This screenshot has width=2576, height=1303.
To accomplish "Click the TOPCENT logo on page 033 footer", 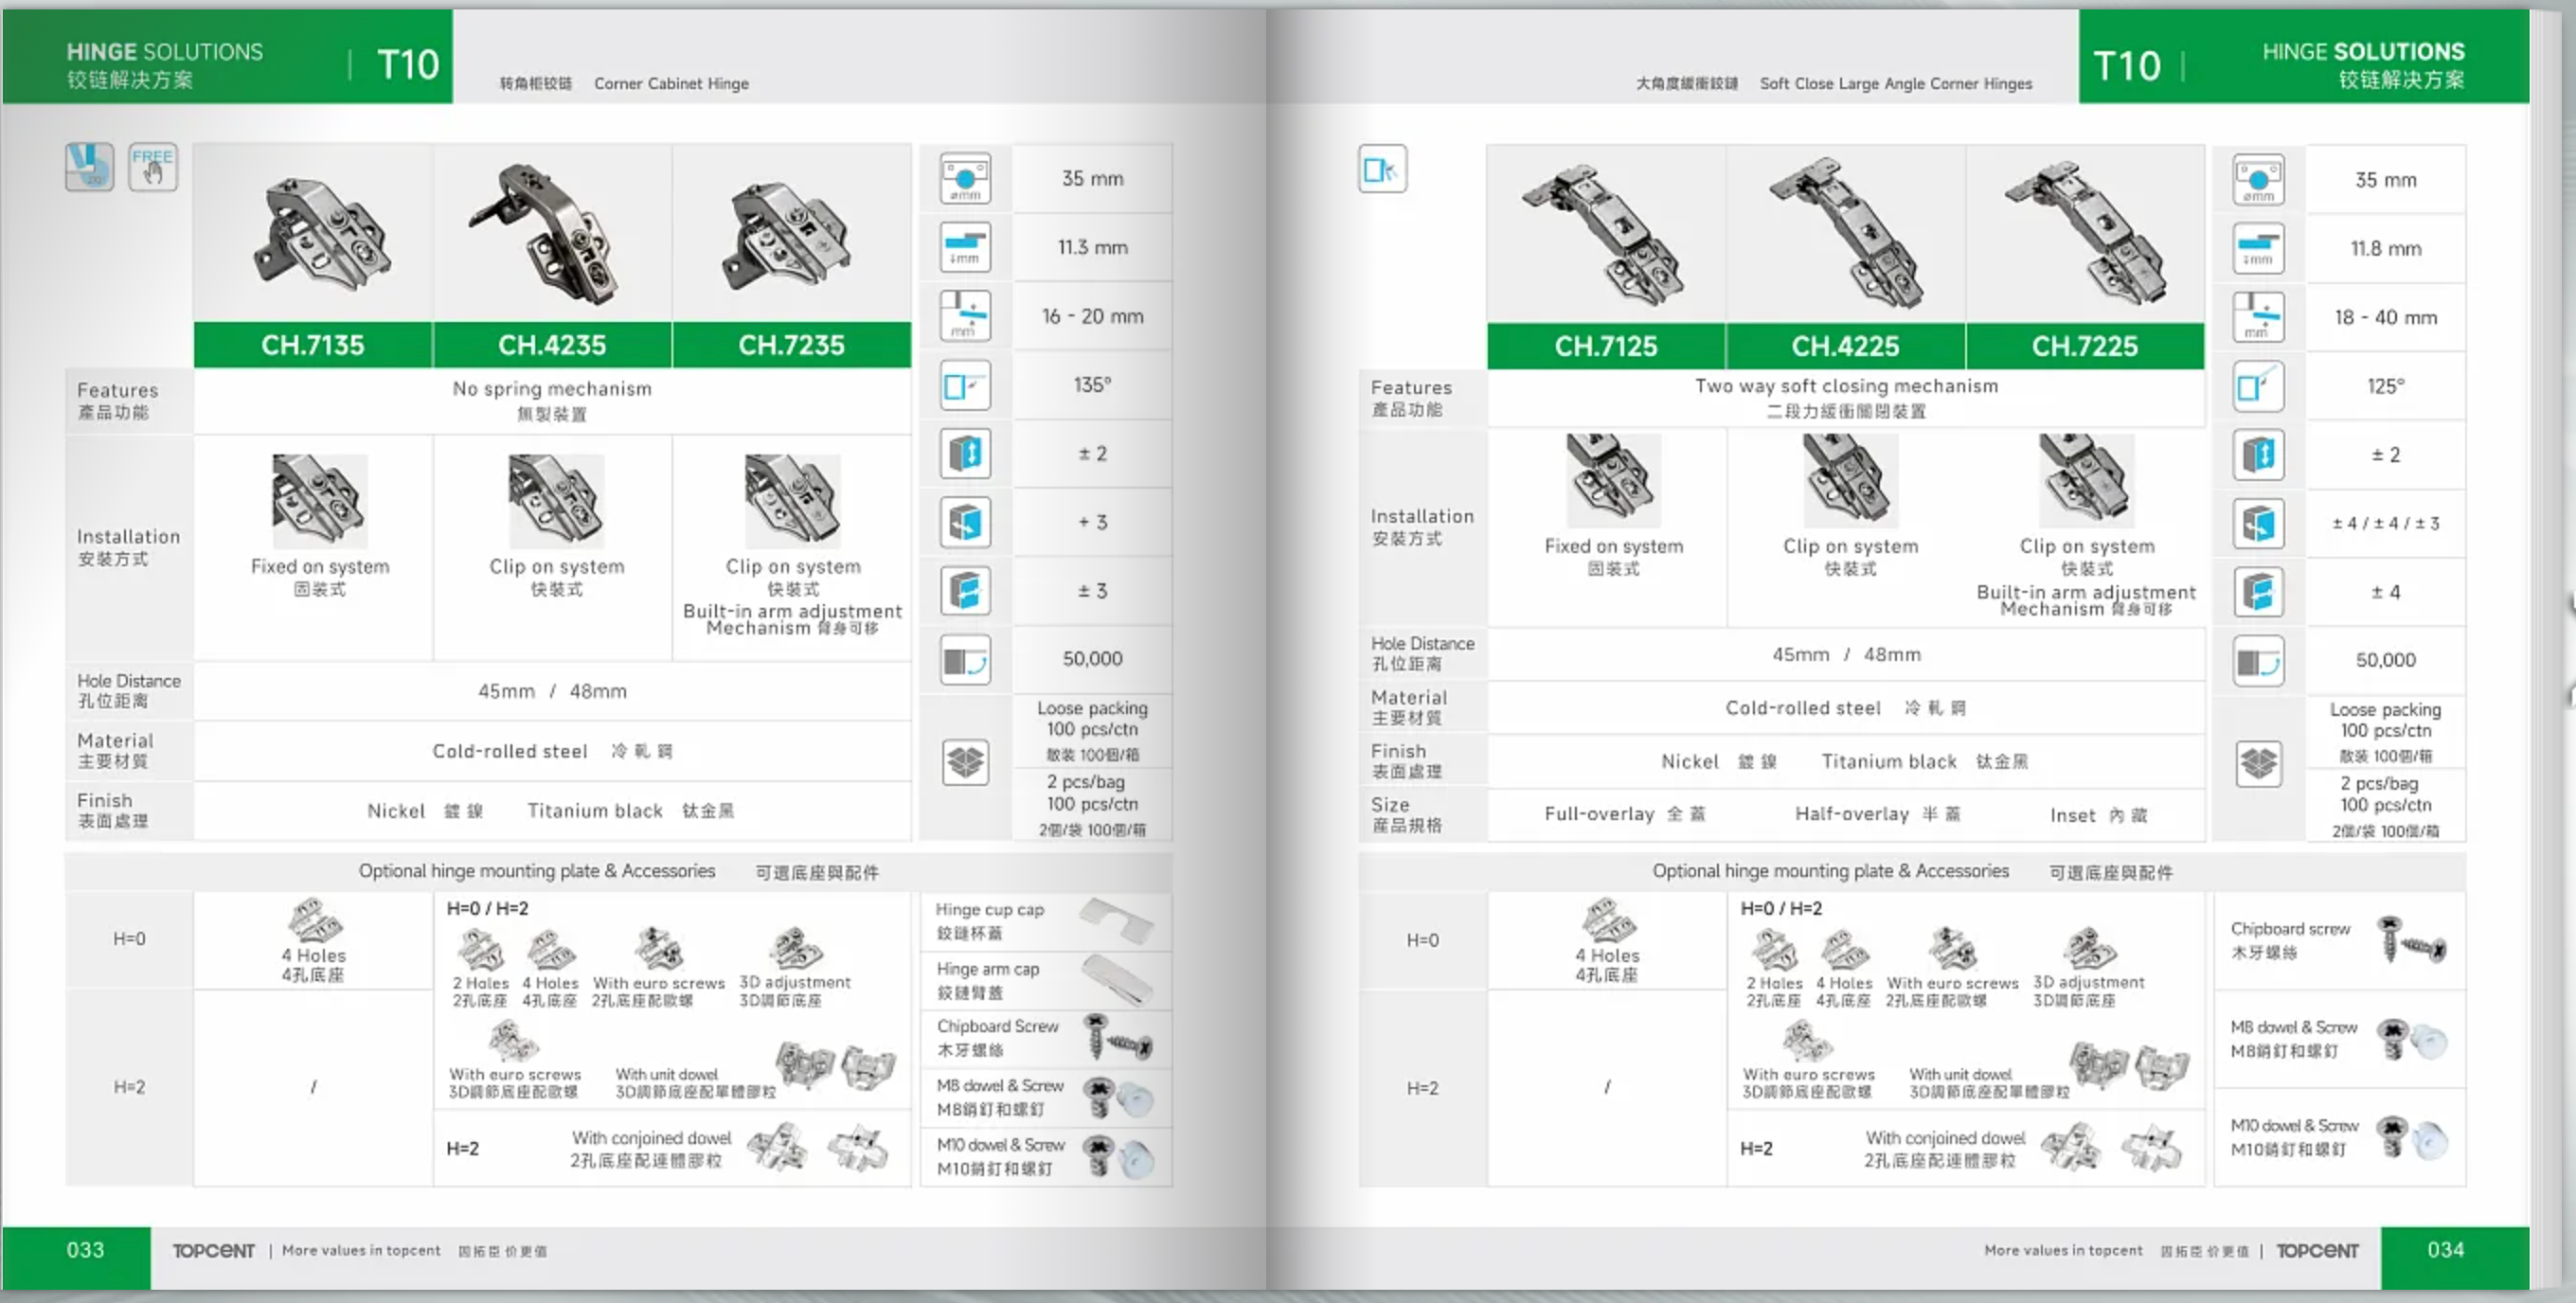I will pos(213,1250).
